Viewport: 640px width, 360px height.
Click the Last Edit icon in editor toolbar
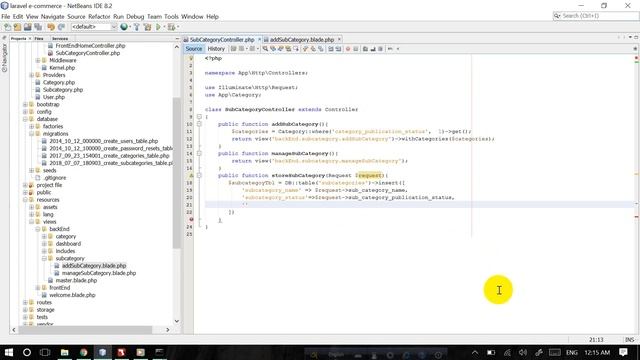(233, 49)
